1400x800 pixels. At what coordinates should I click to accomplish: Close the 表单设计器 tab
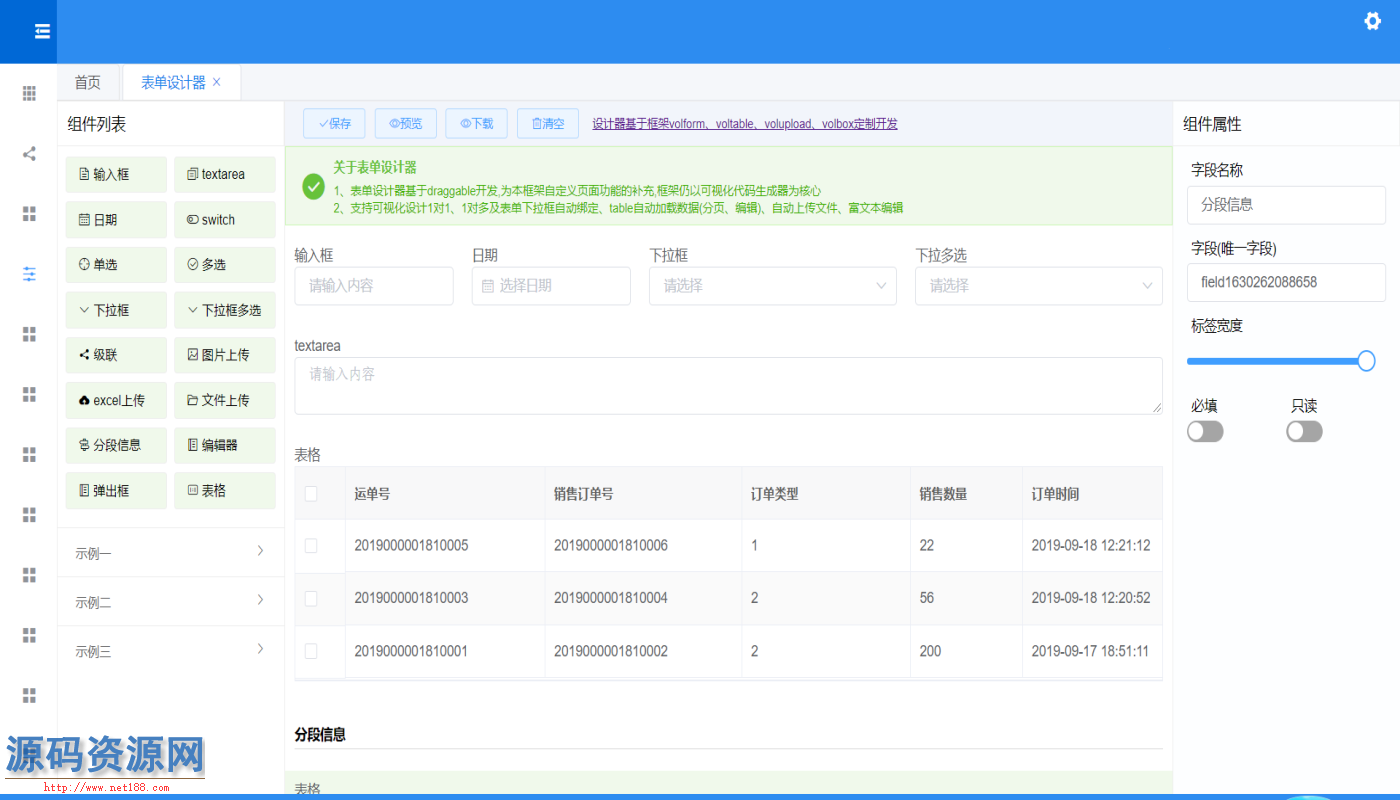tap(217, 82)
